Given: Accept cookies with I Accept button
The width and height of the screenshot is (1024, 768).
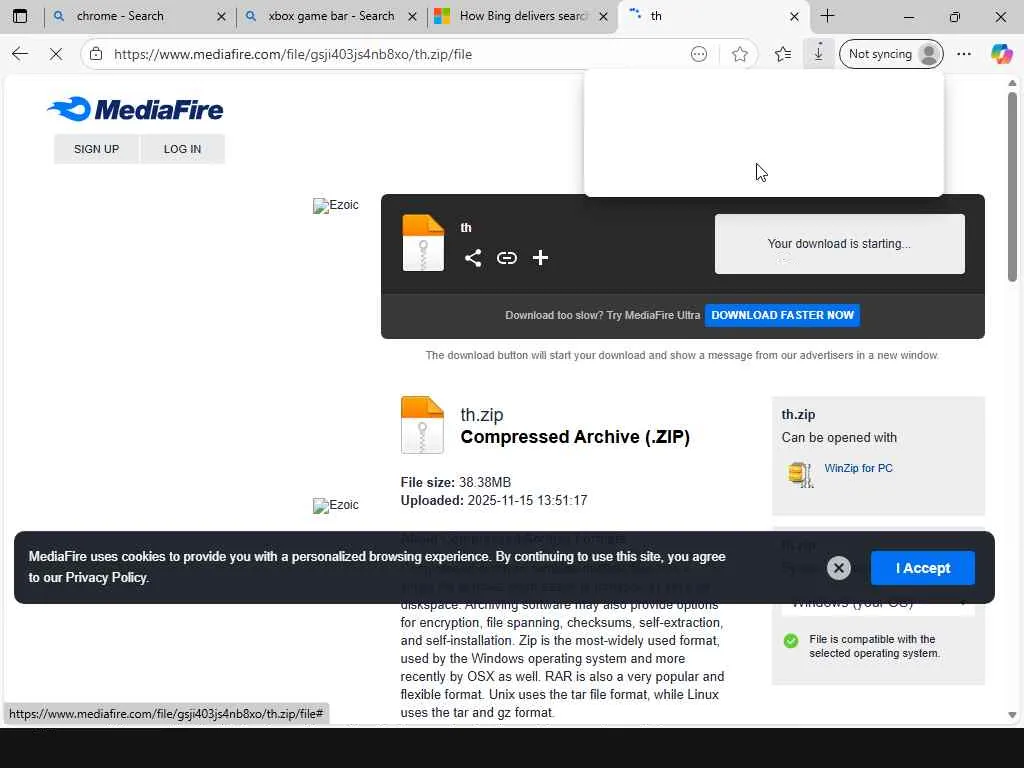Looking at the screenshot, I should pyautogui.click(x=923, y=568).
